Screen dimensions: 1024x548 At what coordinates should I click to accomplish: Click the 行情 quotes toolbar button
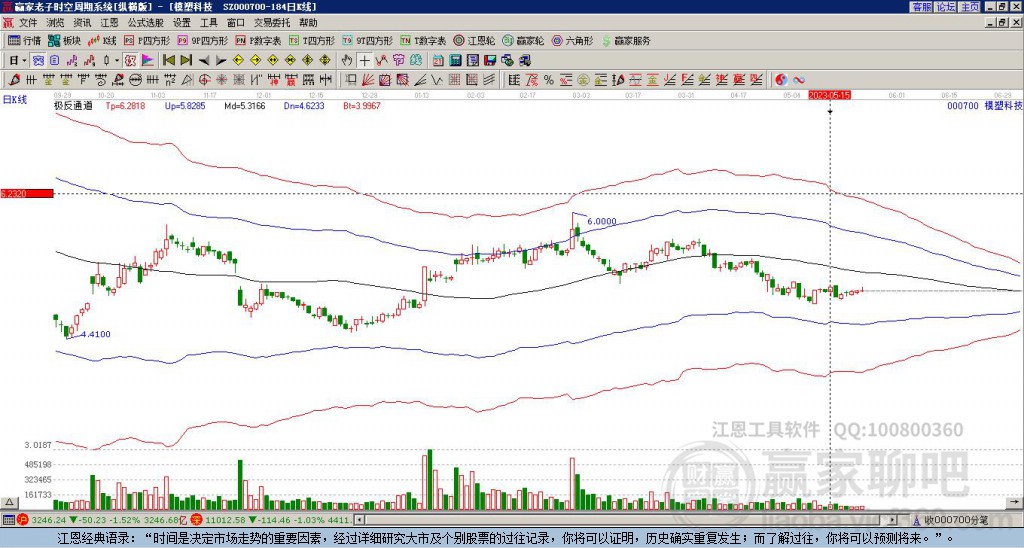(25, 40)
